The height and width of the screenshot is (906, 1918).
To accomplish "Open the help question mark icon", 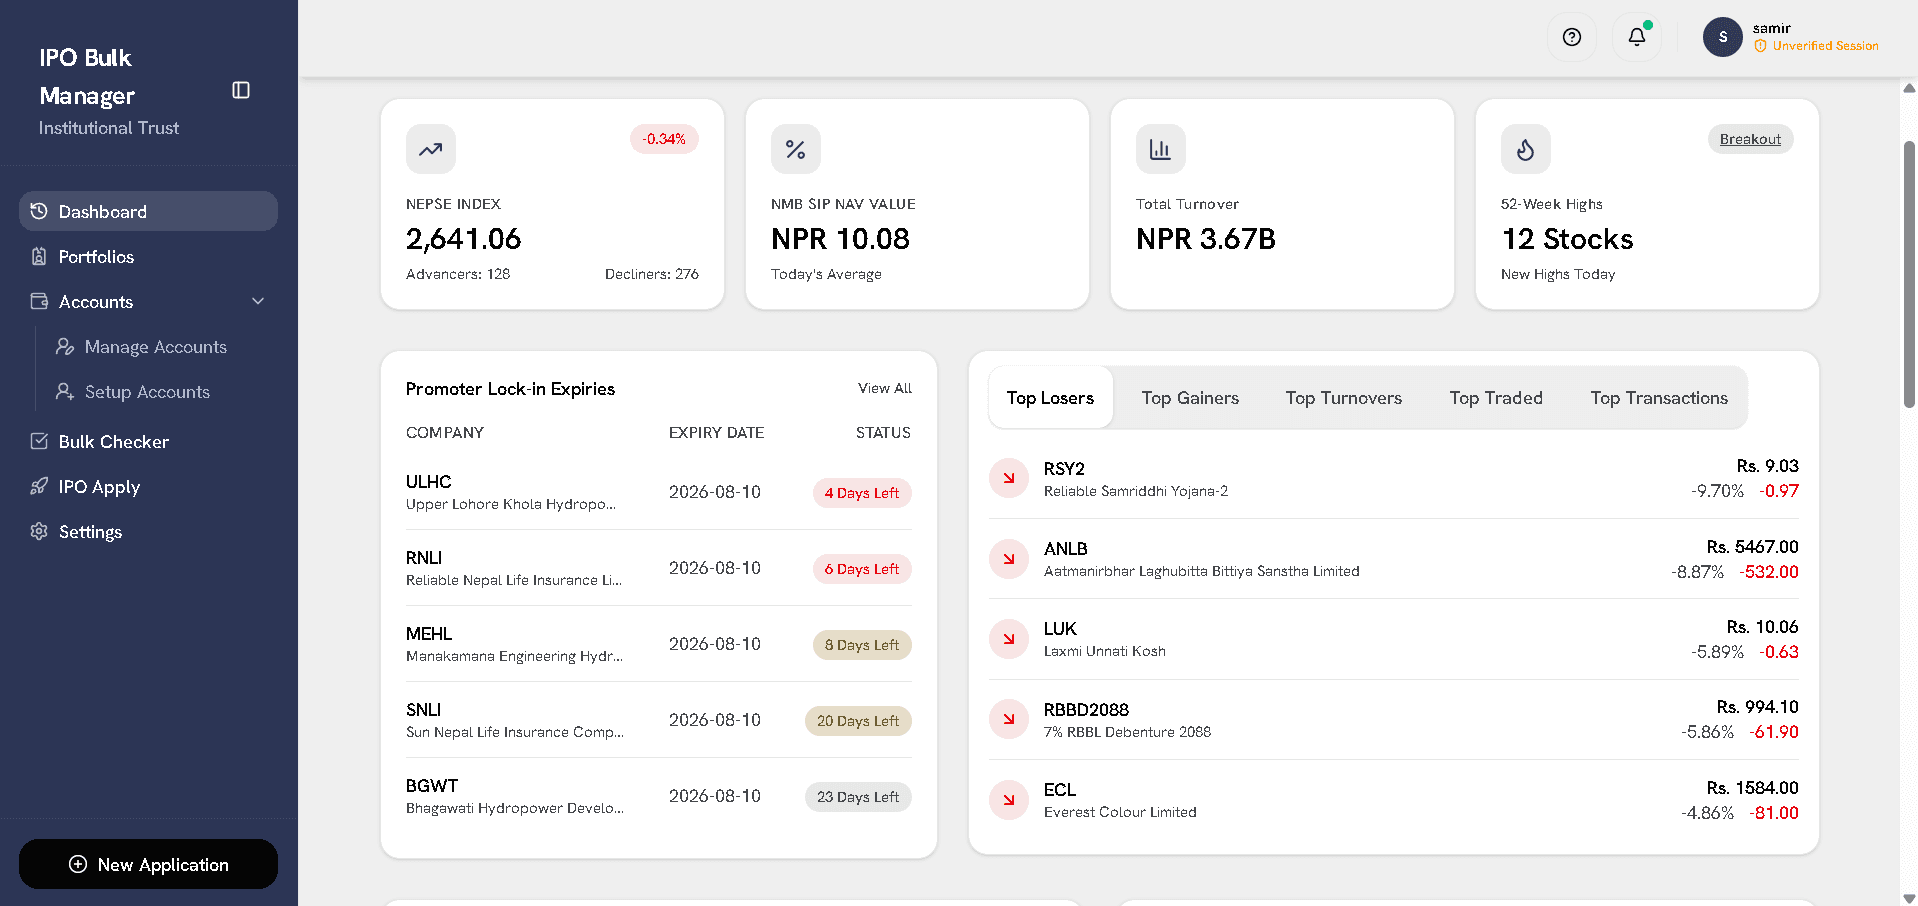I will click(1572, 37).
